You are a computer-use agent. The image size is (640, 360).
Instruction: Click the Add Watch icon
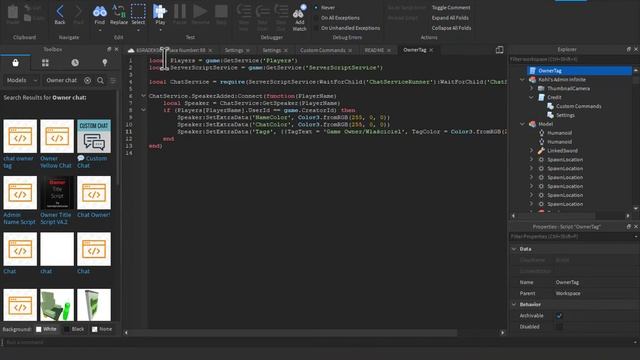(x=300, y=18)
